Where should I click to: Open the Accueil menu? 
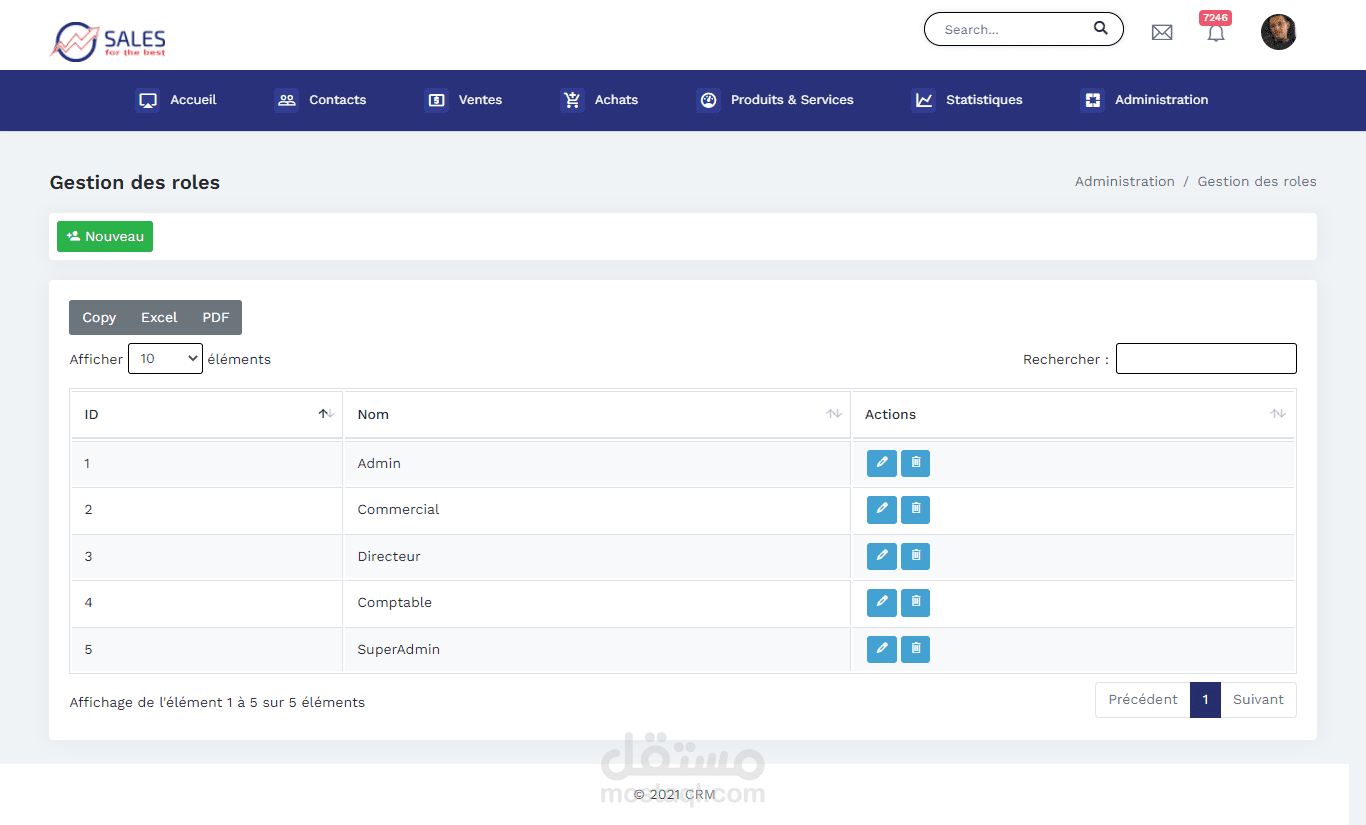pyautogui.click(x=176, y=100)
